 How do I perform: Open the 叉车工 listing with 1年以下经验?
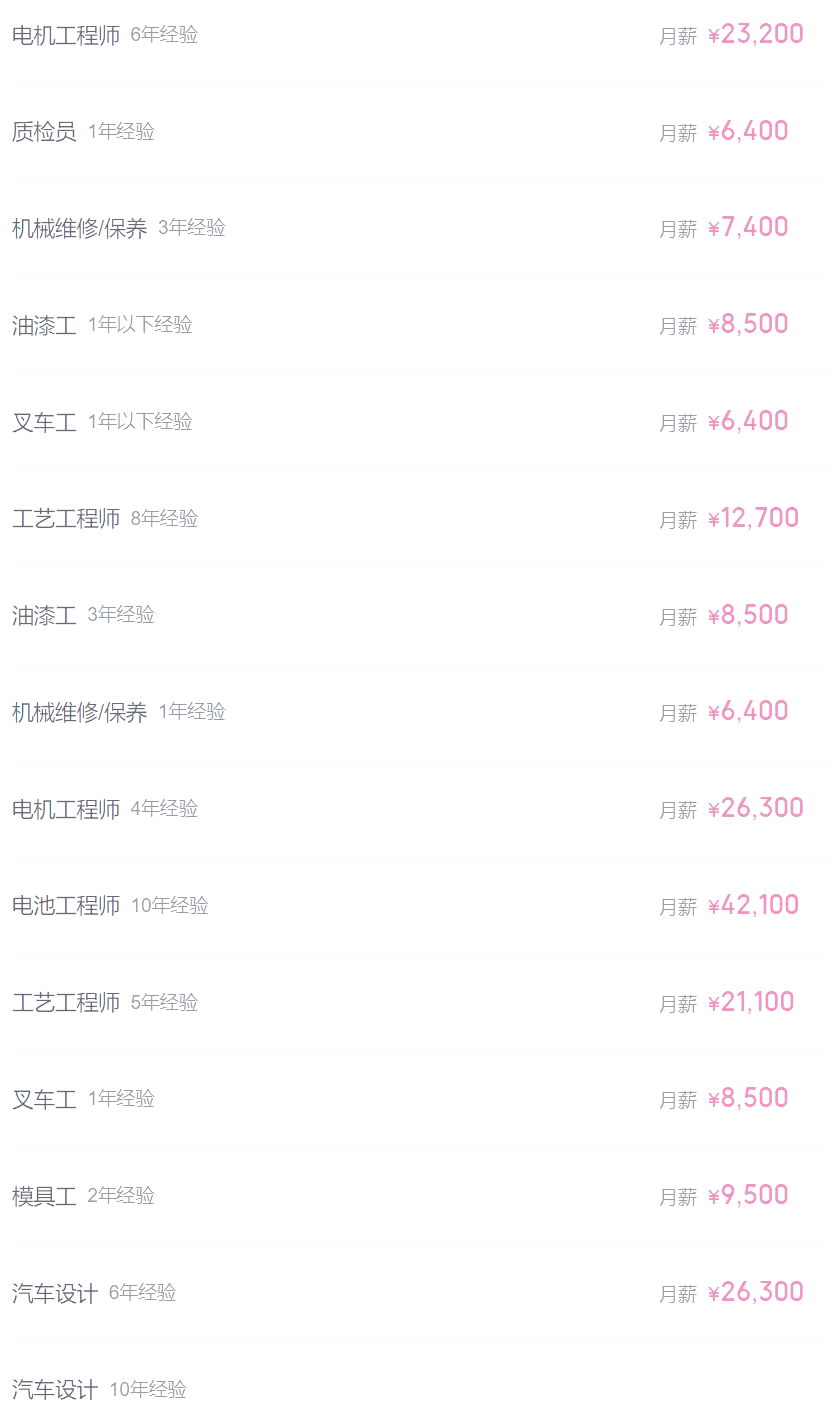(44, 423)
